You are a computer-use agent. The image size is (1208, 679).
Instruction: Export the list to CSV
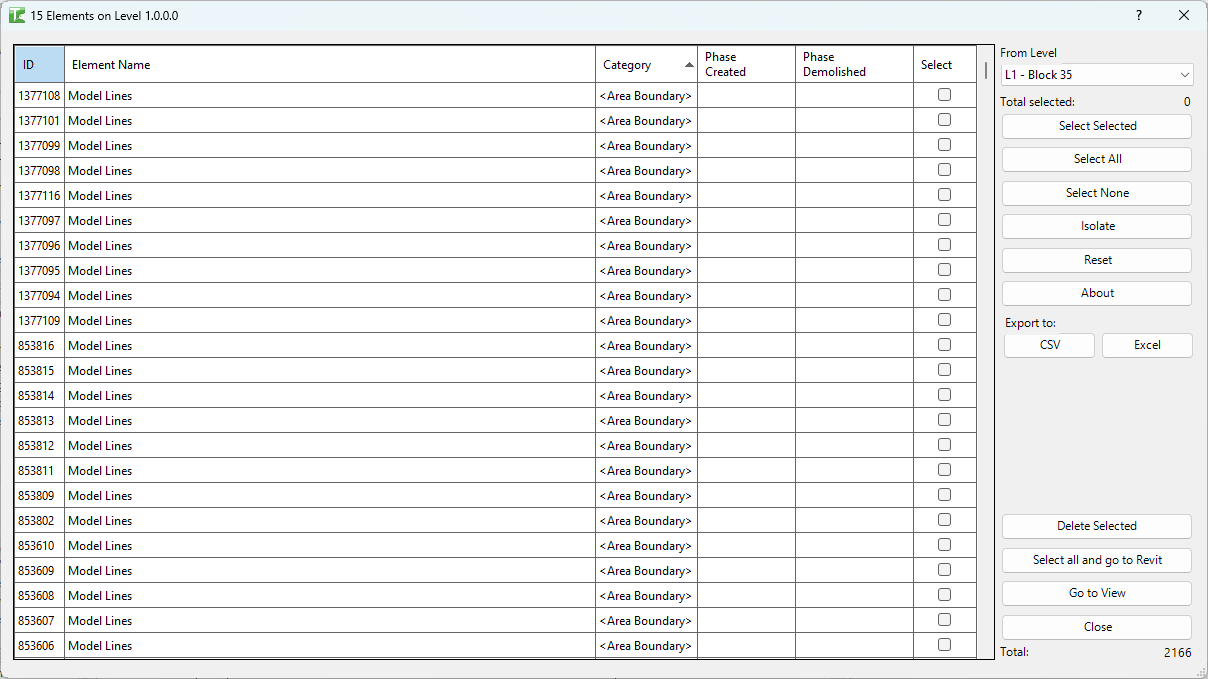tap(1049, 345)
